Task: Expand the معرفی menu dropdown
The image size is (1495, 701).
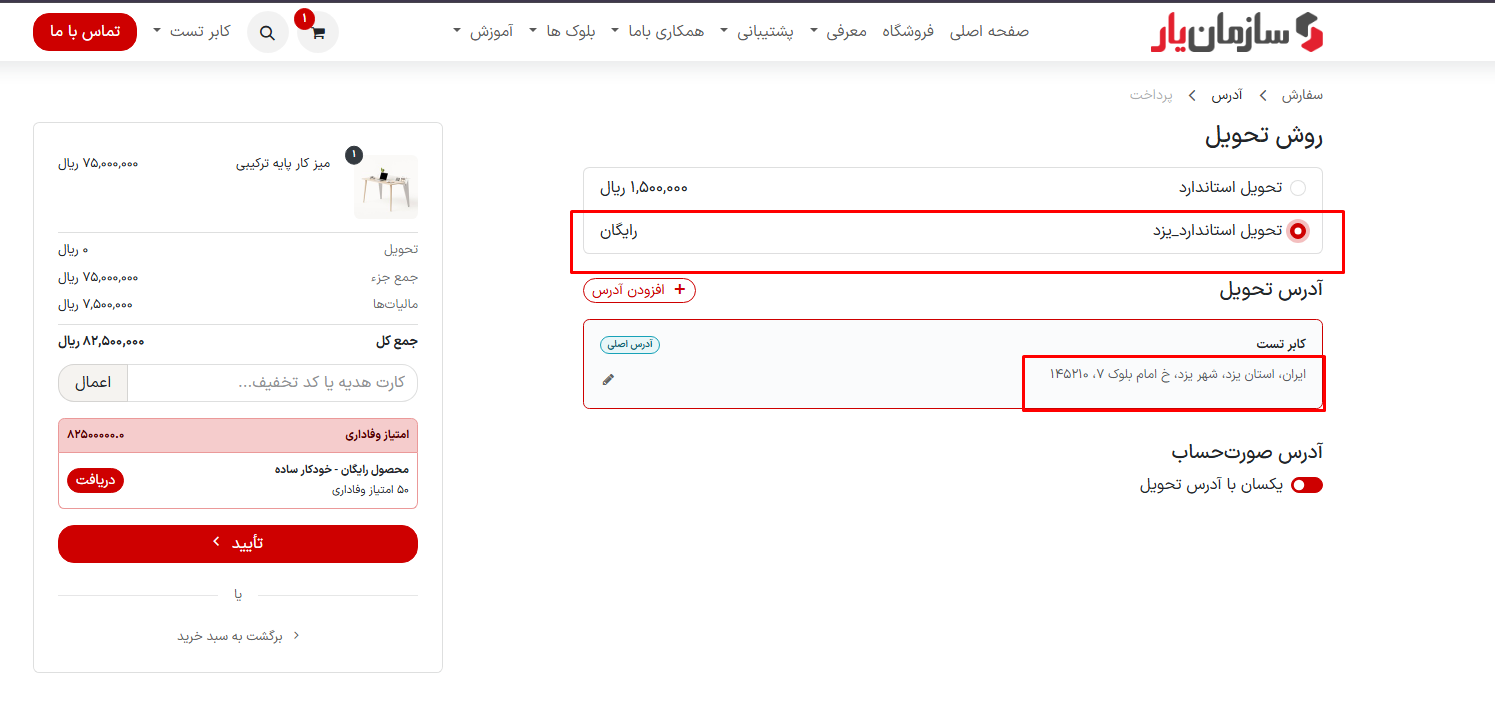Action: click(x=838, y=31)
